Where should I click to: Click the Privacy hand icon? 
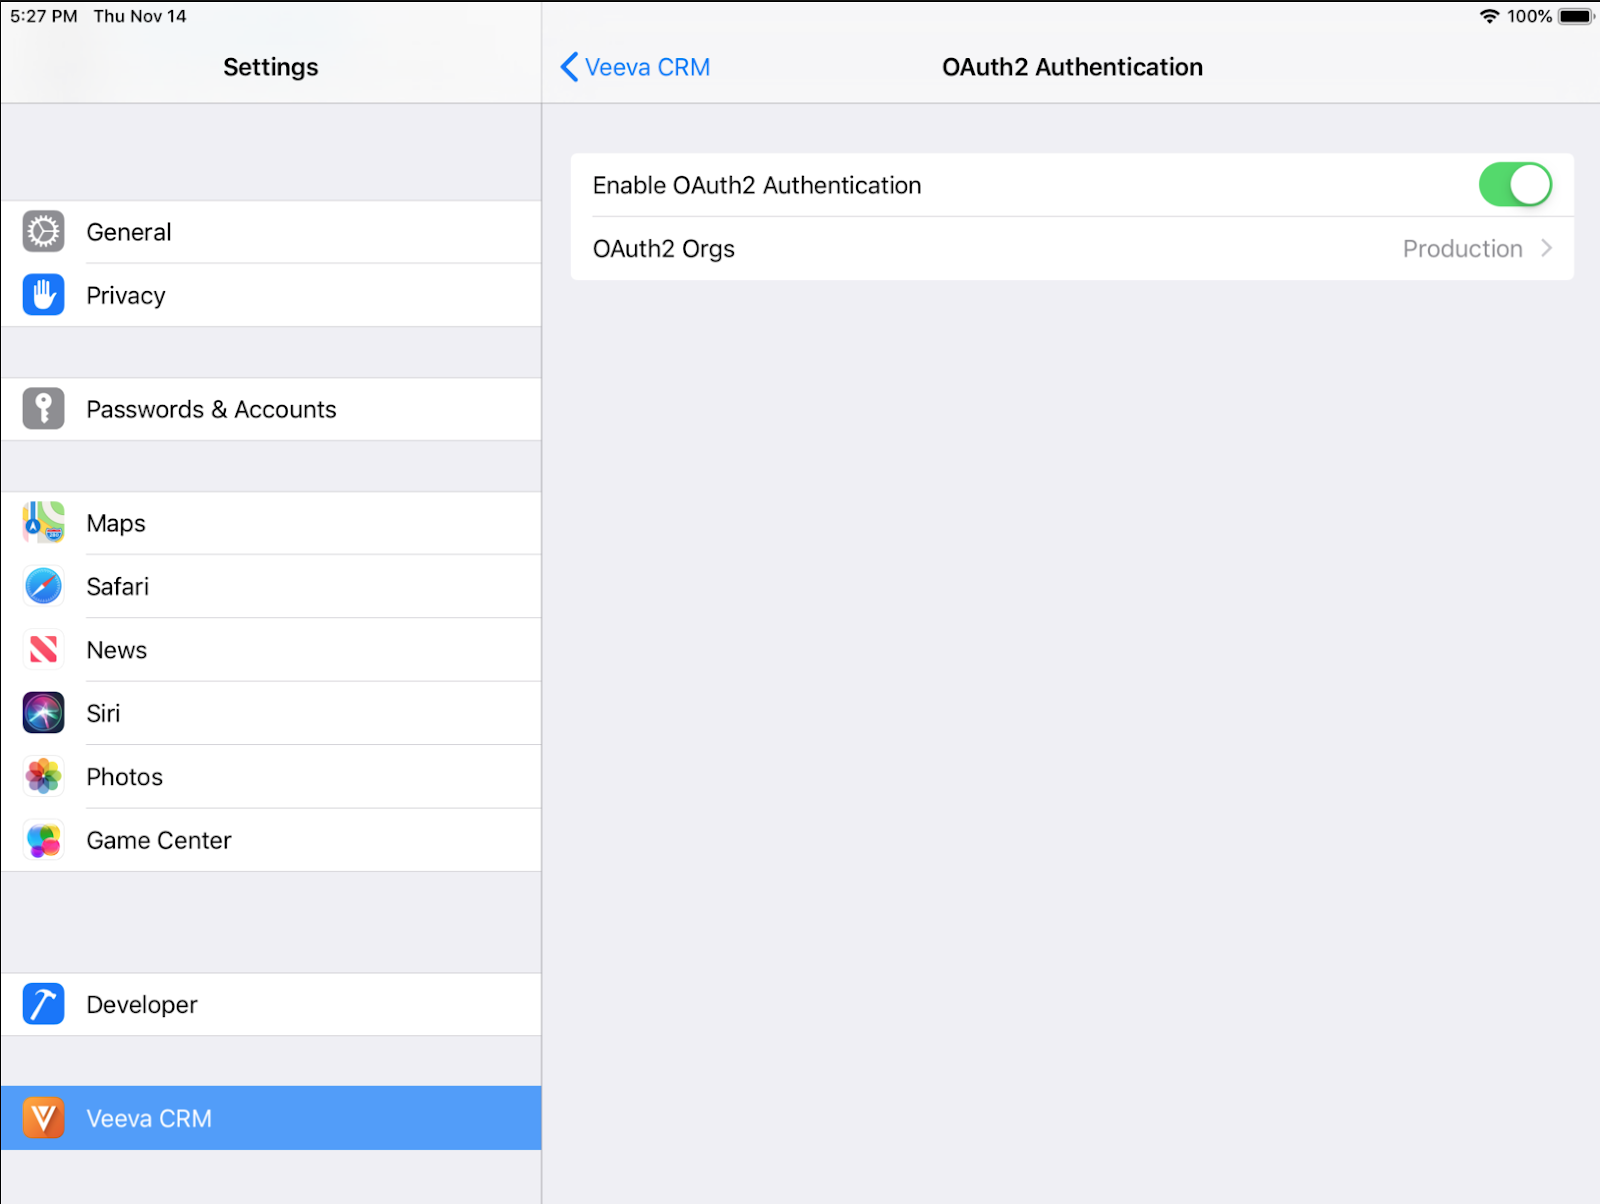coord(43,295)
